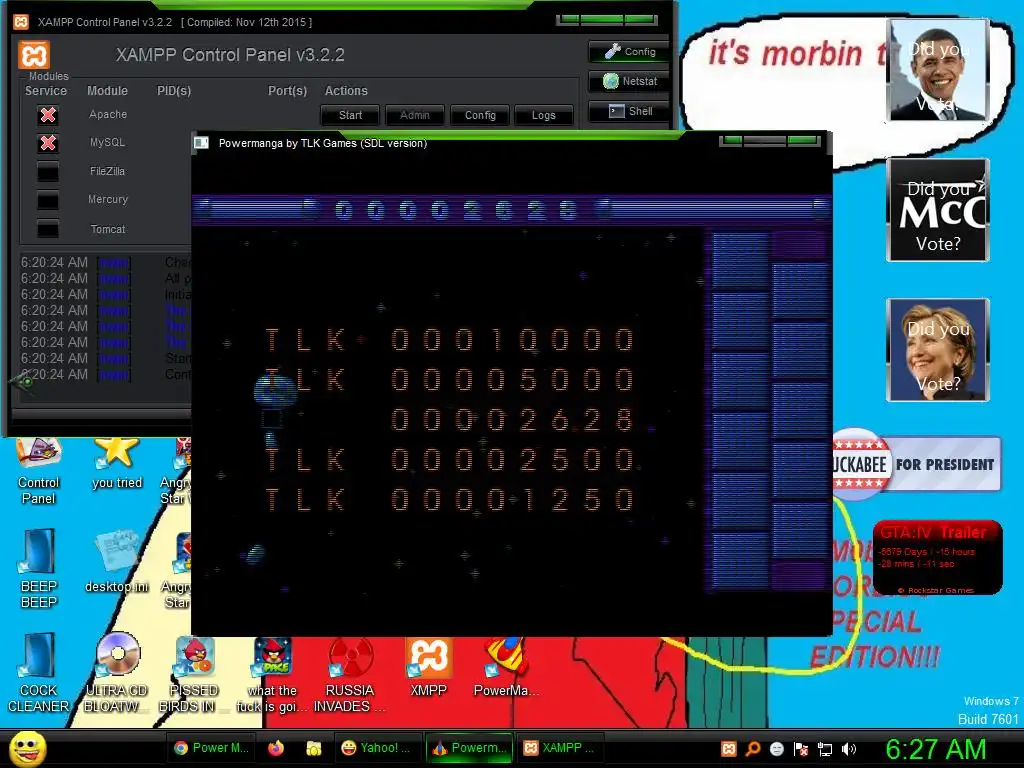Click the magnifier tray icon
This screenshot has width=1024, height=768.
(x=753, y=749)
